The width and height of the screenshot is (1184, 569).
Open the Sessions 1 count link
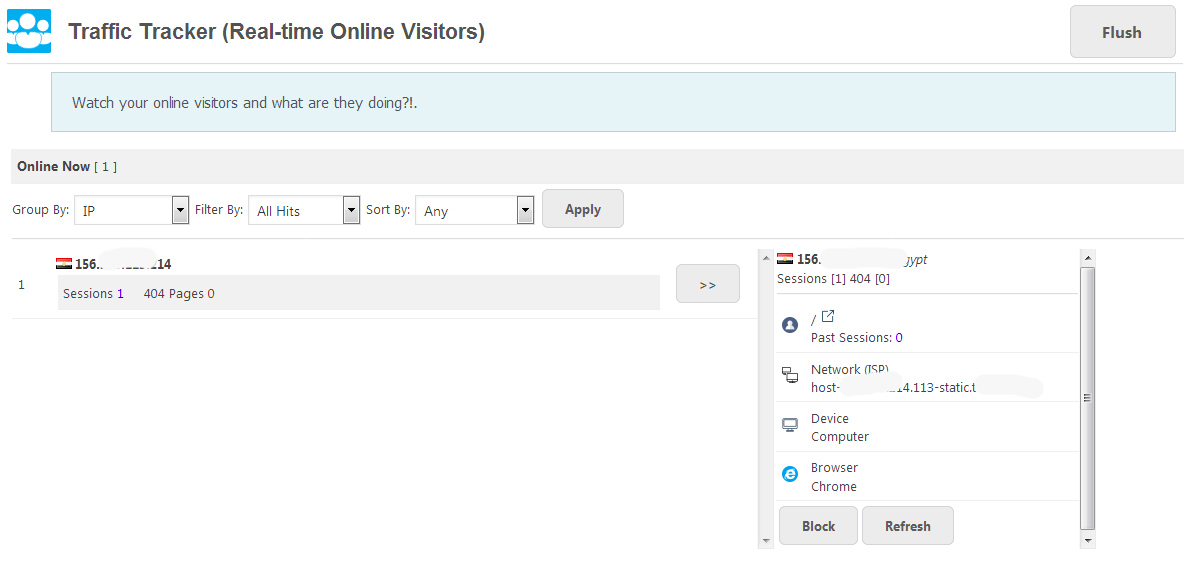120,294
